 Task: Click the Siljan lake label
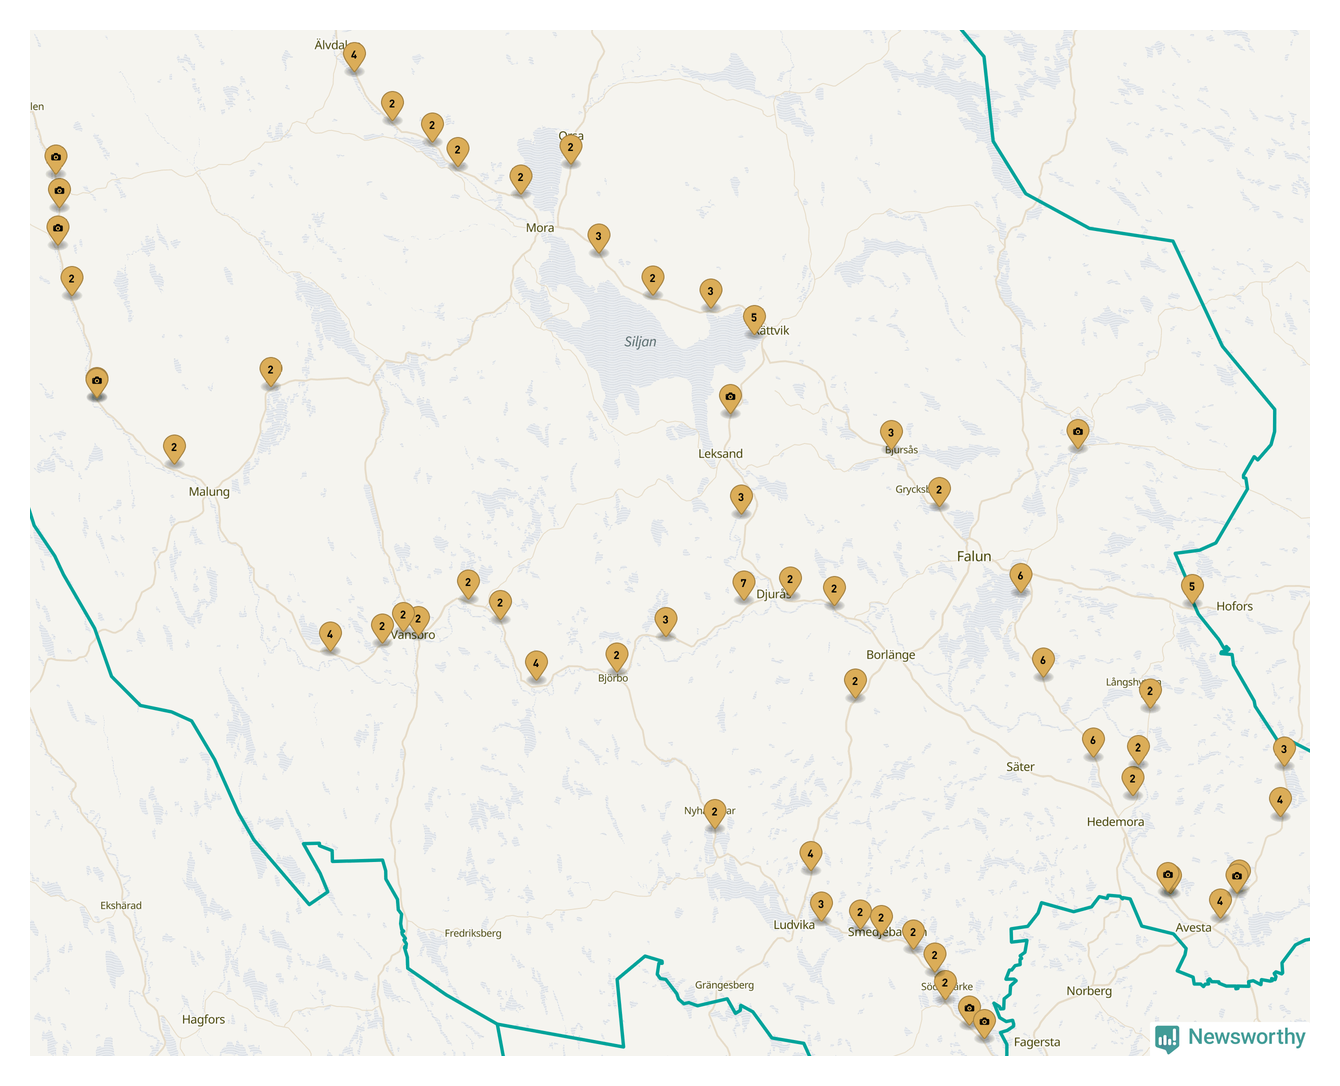point(640,342)
